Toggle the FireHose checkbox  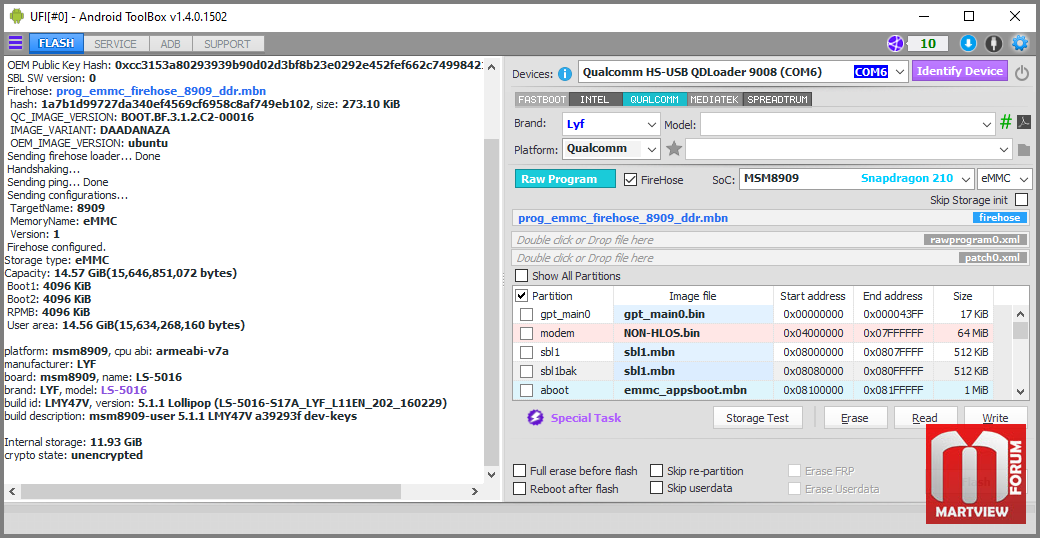coord(631,179)
